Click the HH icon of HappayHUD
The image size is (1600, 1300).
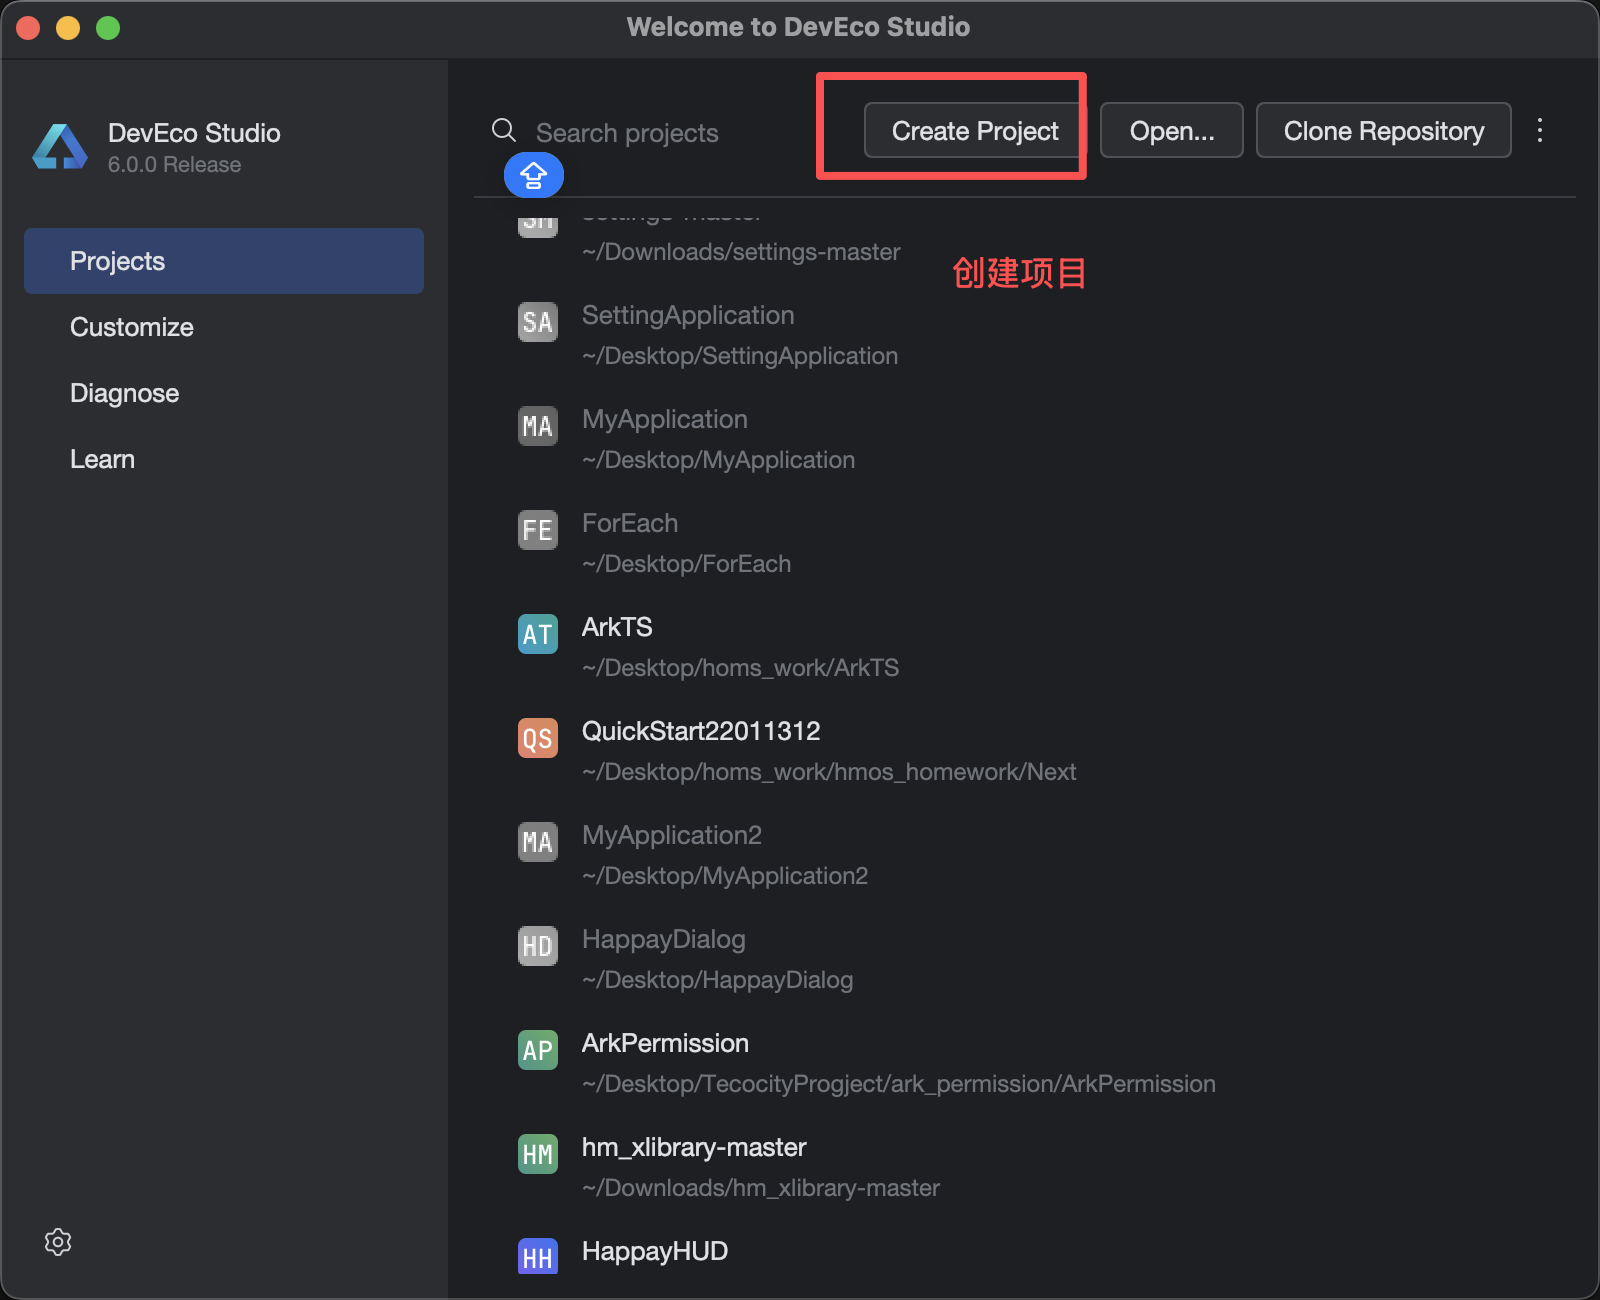click(x=538, y=1257)
